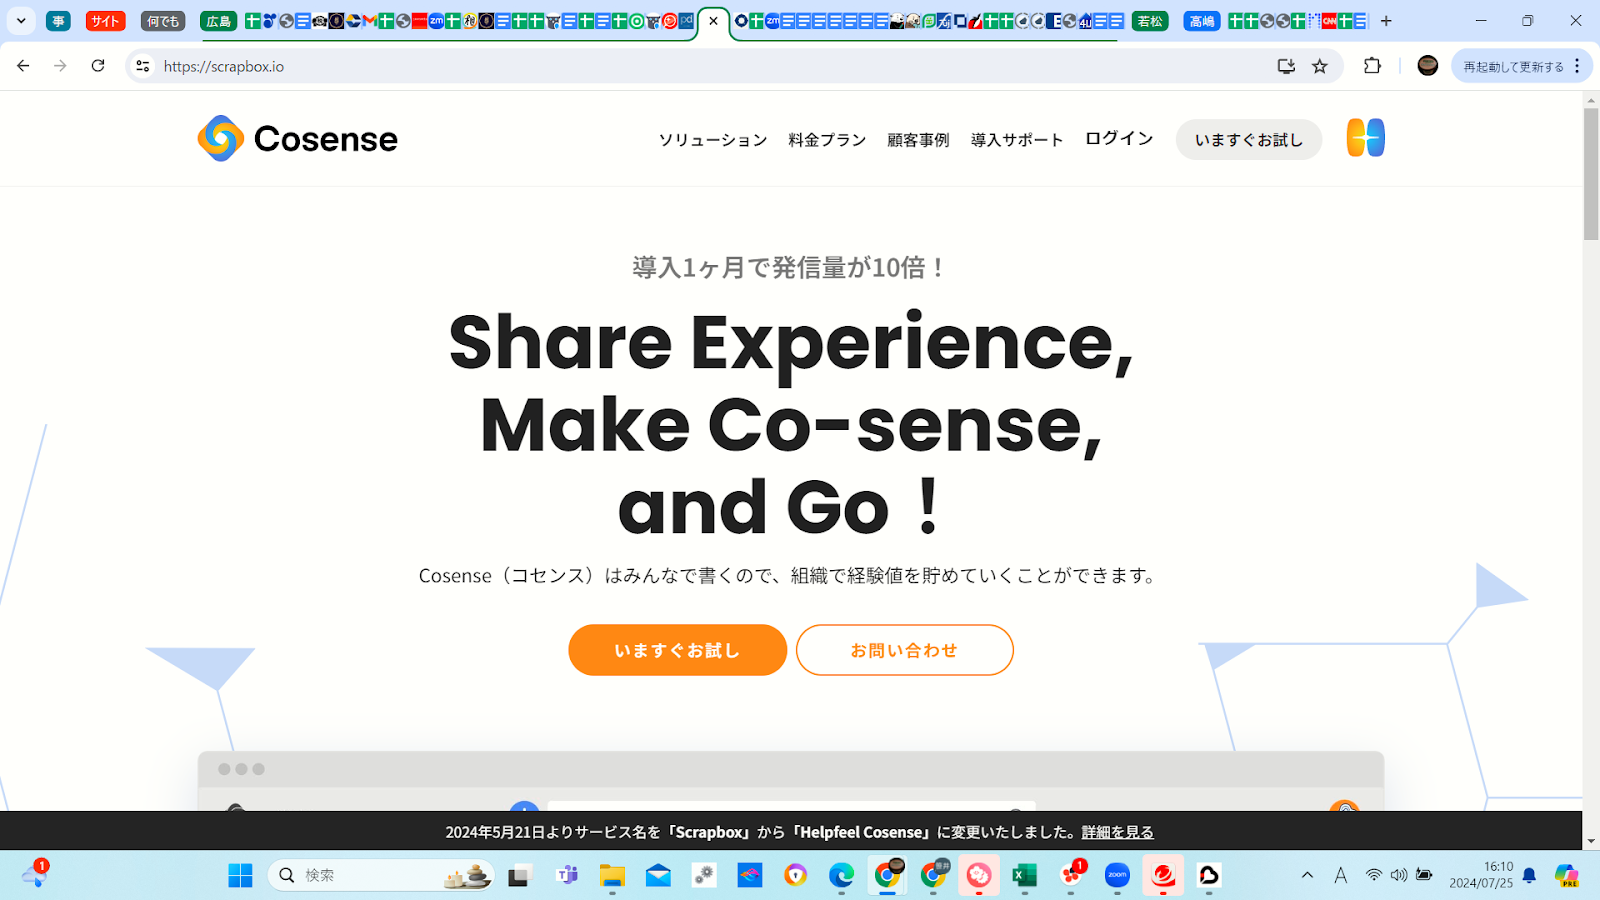
Task: Click the page vertical scrollbar thumb
Action: click(1591, 174)
